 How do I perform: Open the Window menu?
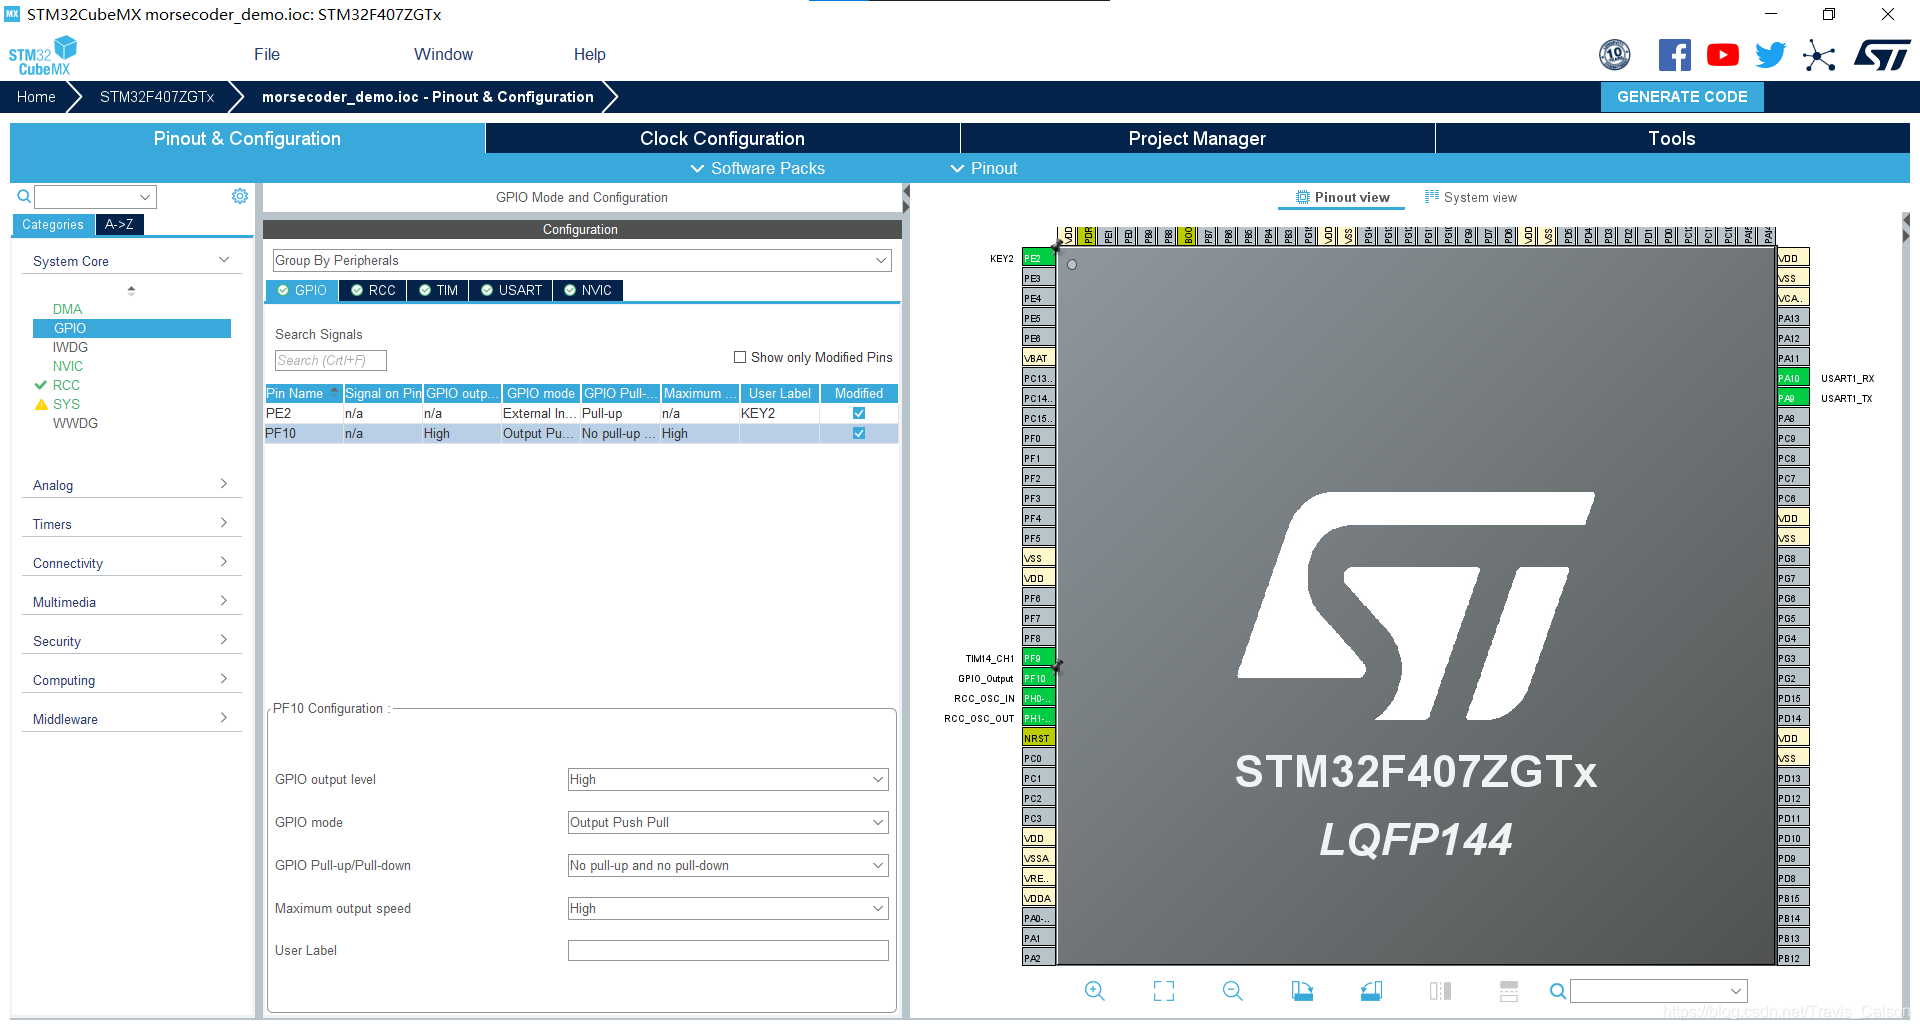click(x=443, y=54)
